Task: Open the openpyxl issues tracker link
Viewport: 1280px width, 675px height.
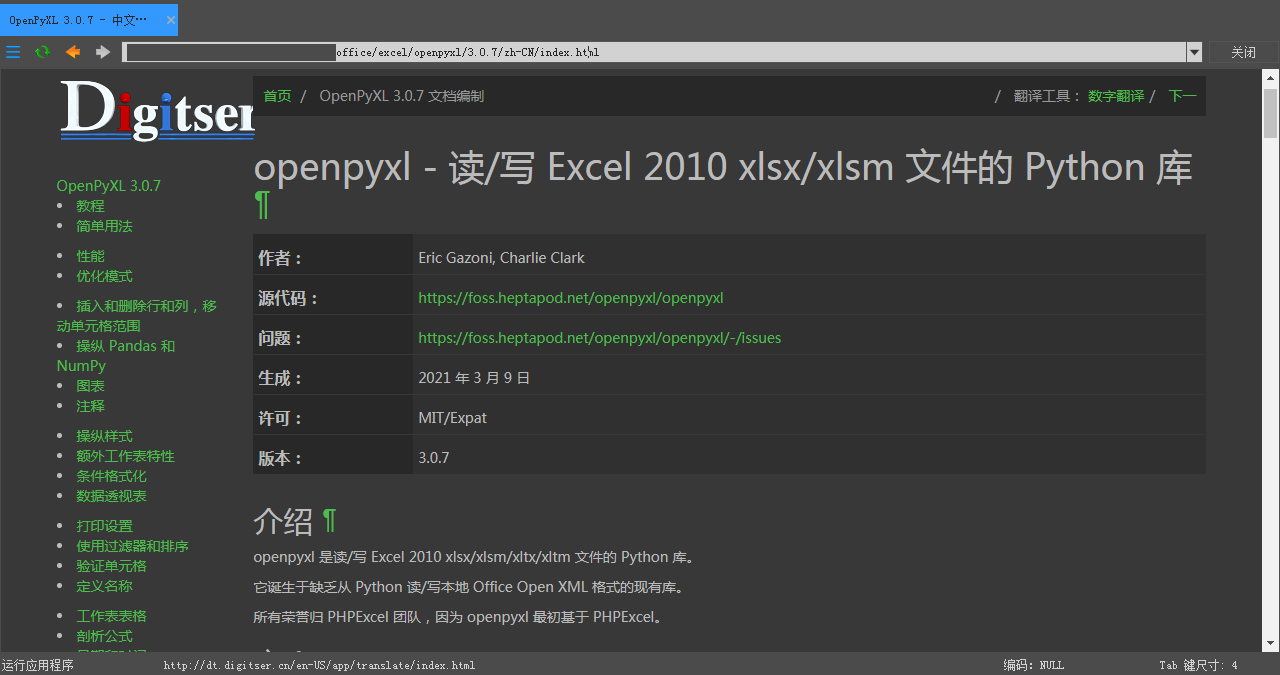Action: [600, 337]
